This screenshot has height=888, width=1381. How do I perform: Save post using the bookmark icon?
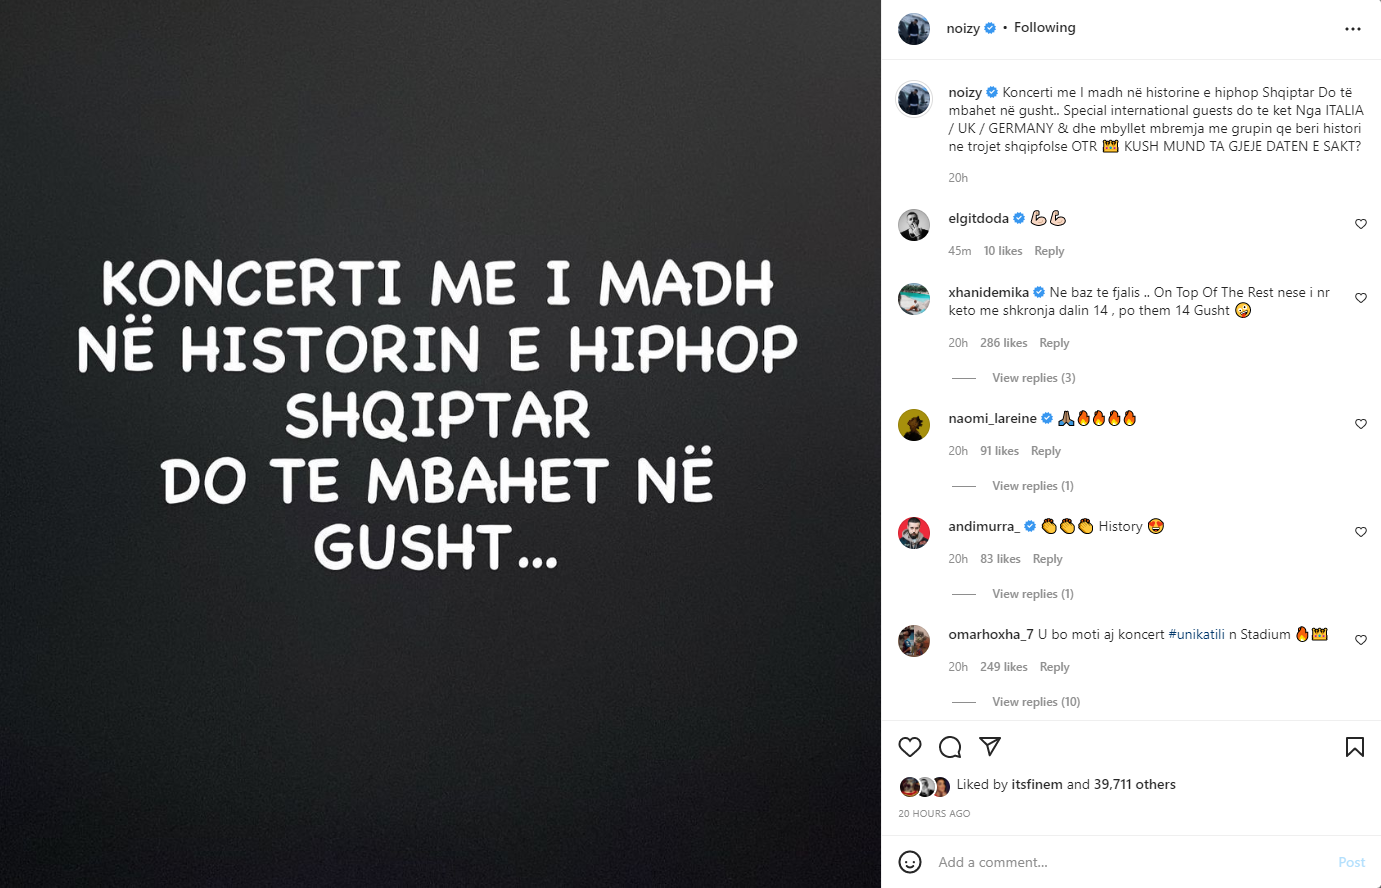click(x=1355, y=747)
